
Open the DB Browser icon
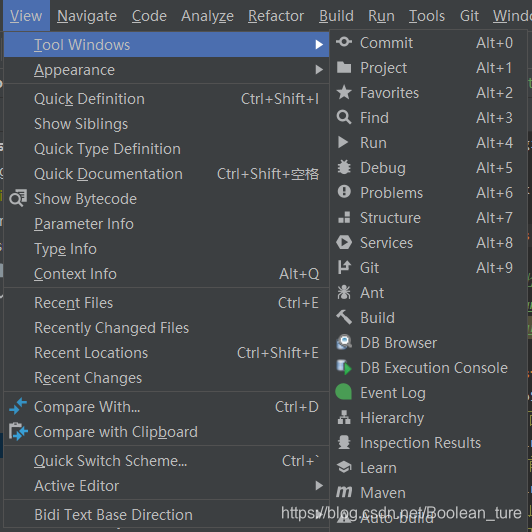click(x=344, y=342)
